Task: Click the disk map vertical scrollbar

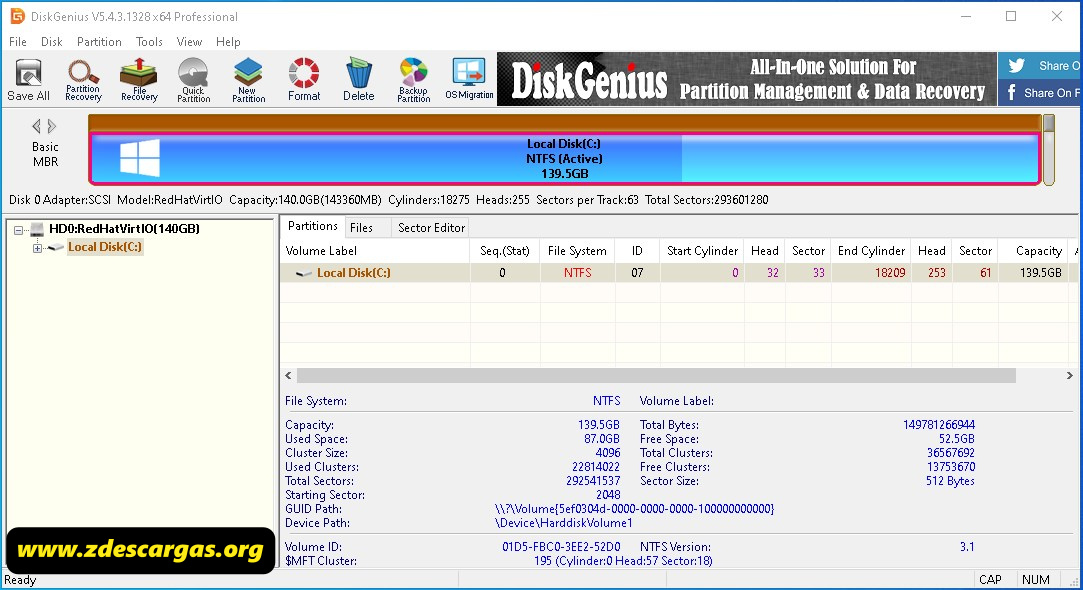Action: coord(1048,150)
